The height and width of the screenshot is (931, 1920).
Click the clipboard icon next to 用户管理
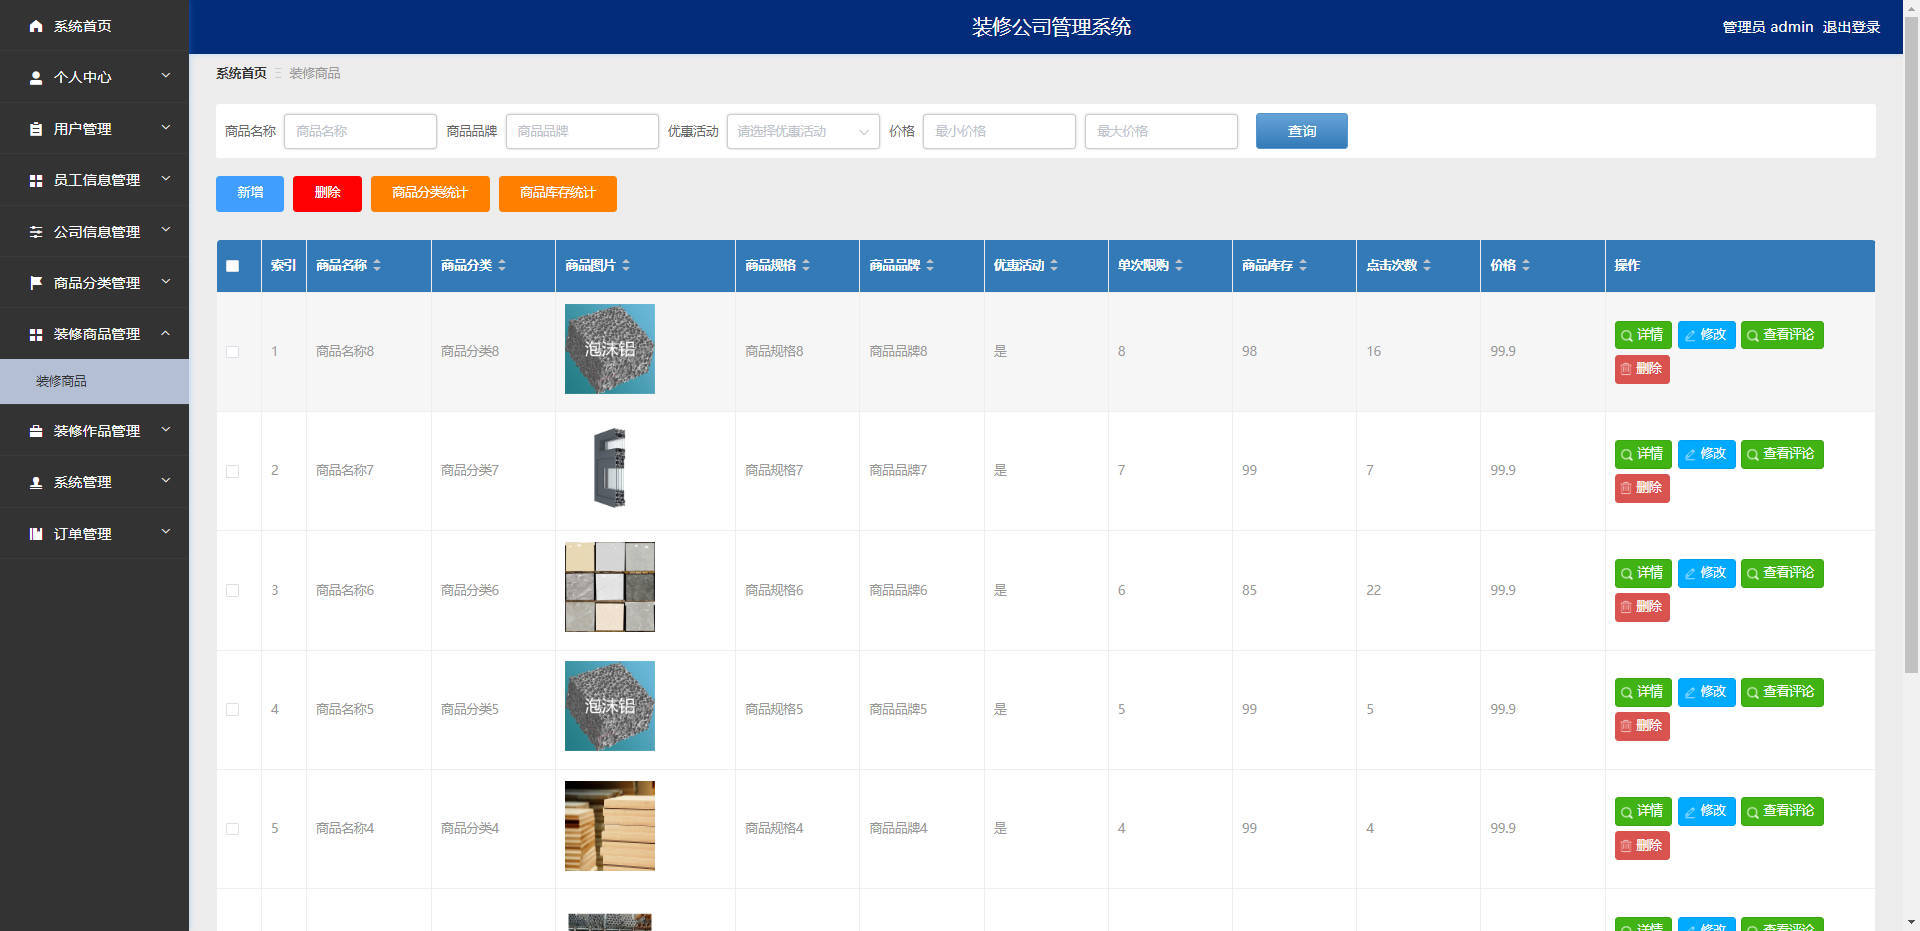(x=36, y=129)
